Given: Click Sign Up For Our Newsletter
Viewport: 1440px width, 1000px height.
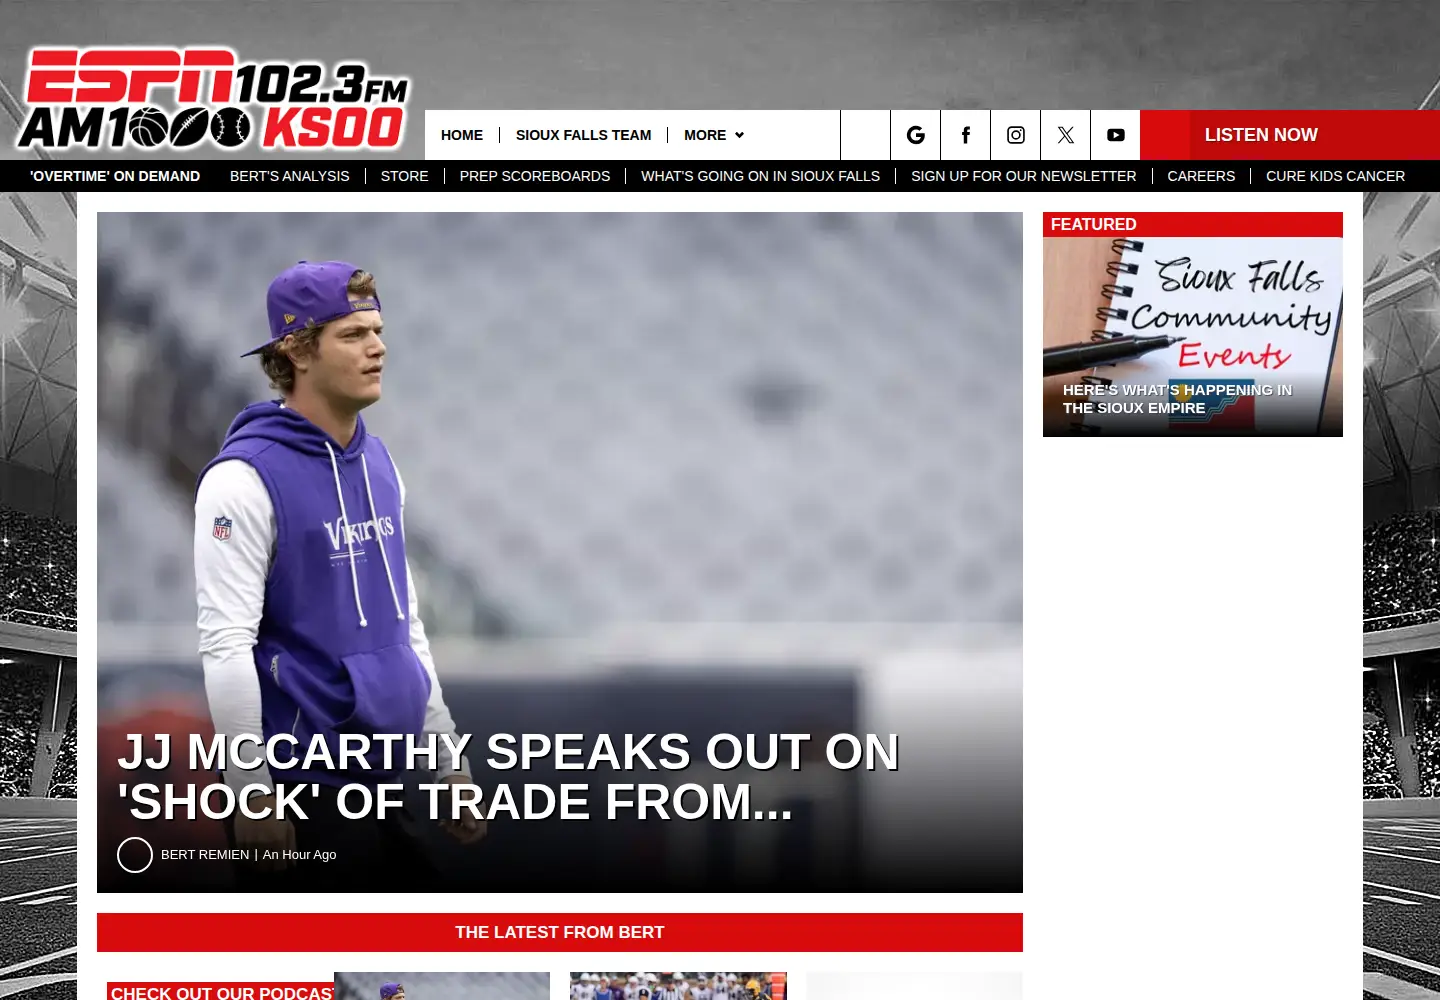Looking at the screenshot, I should 1023,176.
